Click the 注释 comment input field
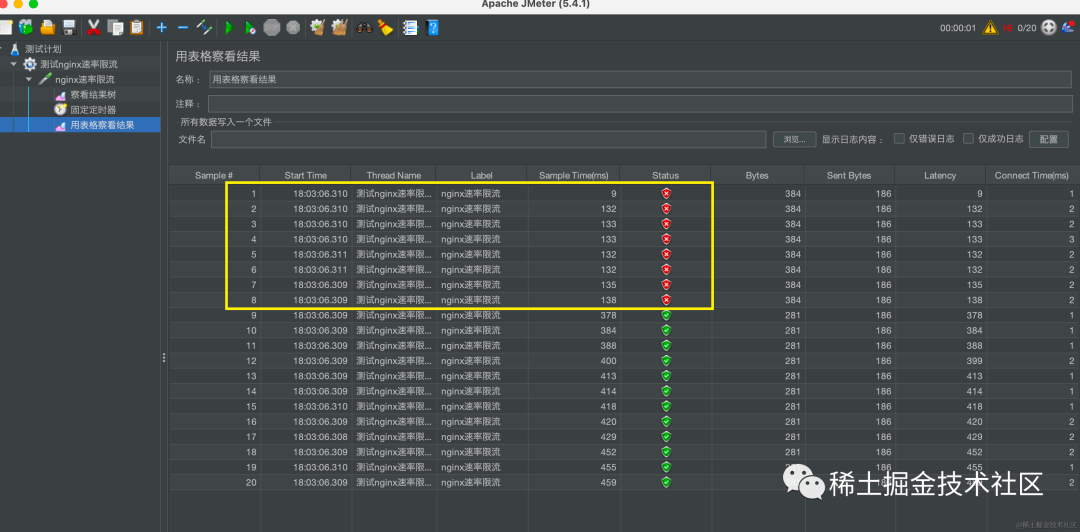The image size is (1080, 532). pos(641,103)
